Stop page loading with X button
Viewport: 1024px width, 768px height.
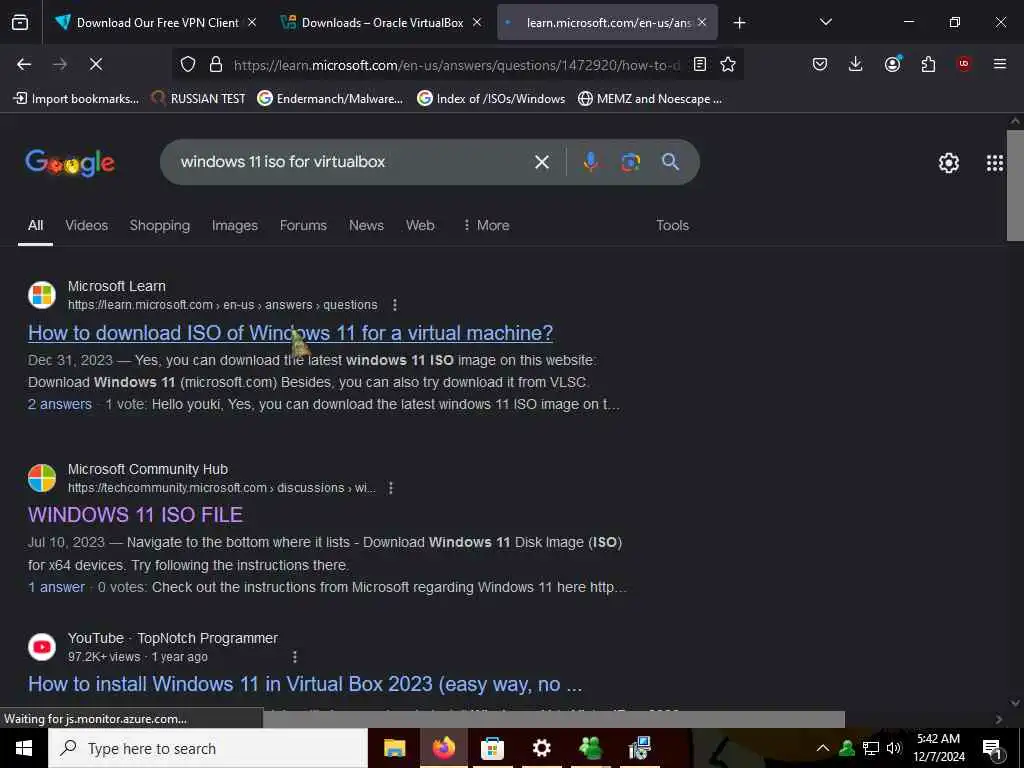[95, 64]
